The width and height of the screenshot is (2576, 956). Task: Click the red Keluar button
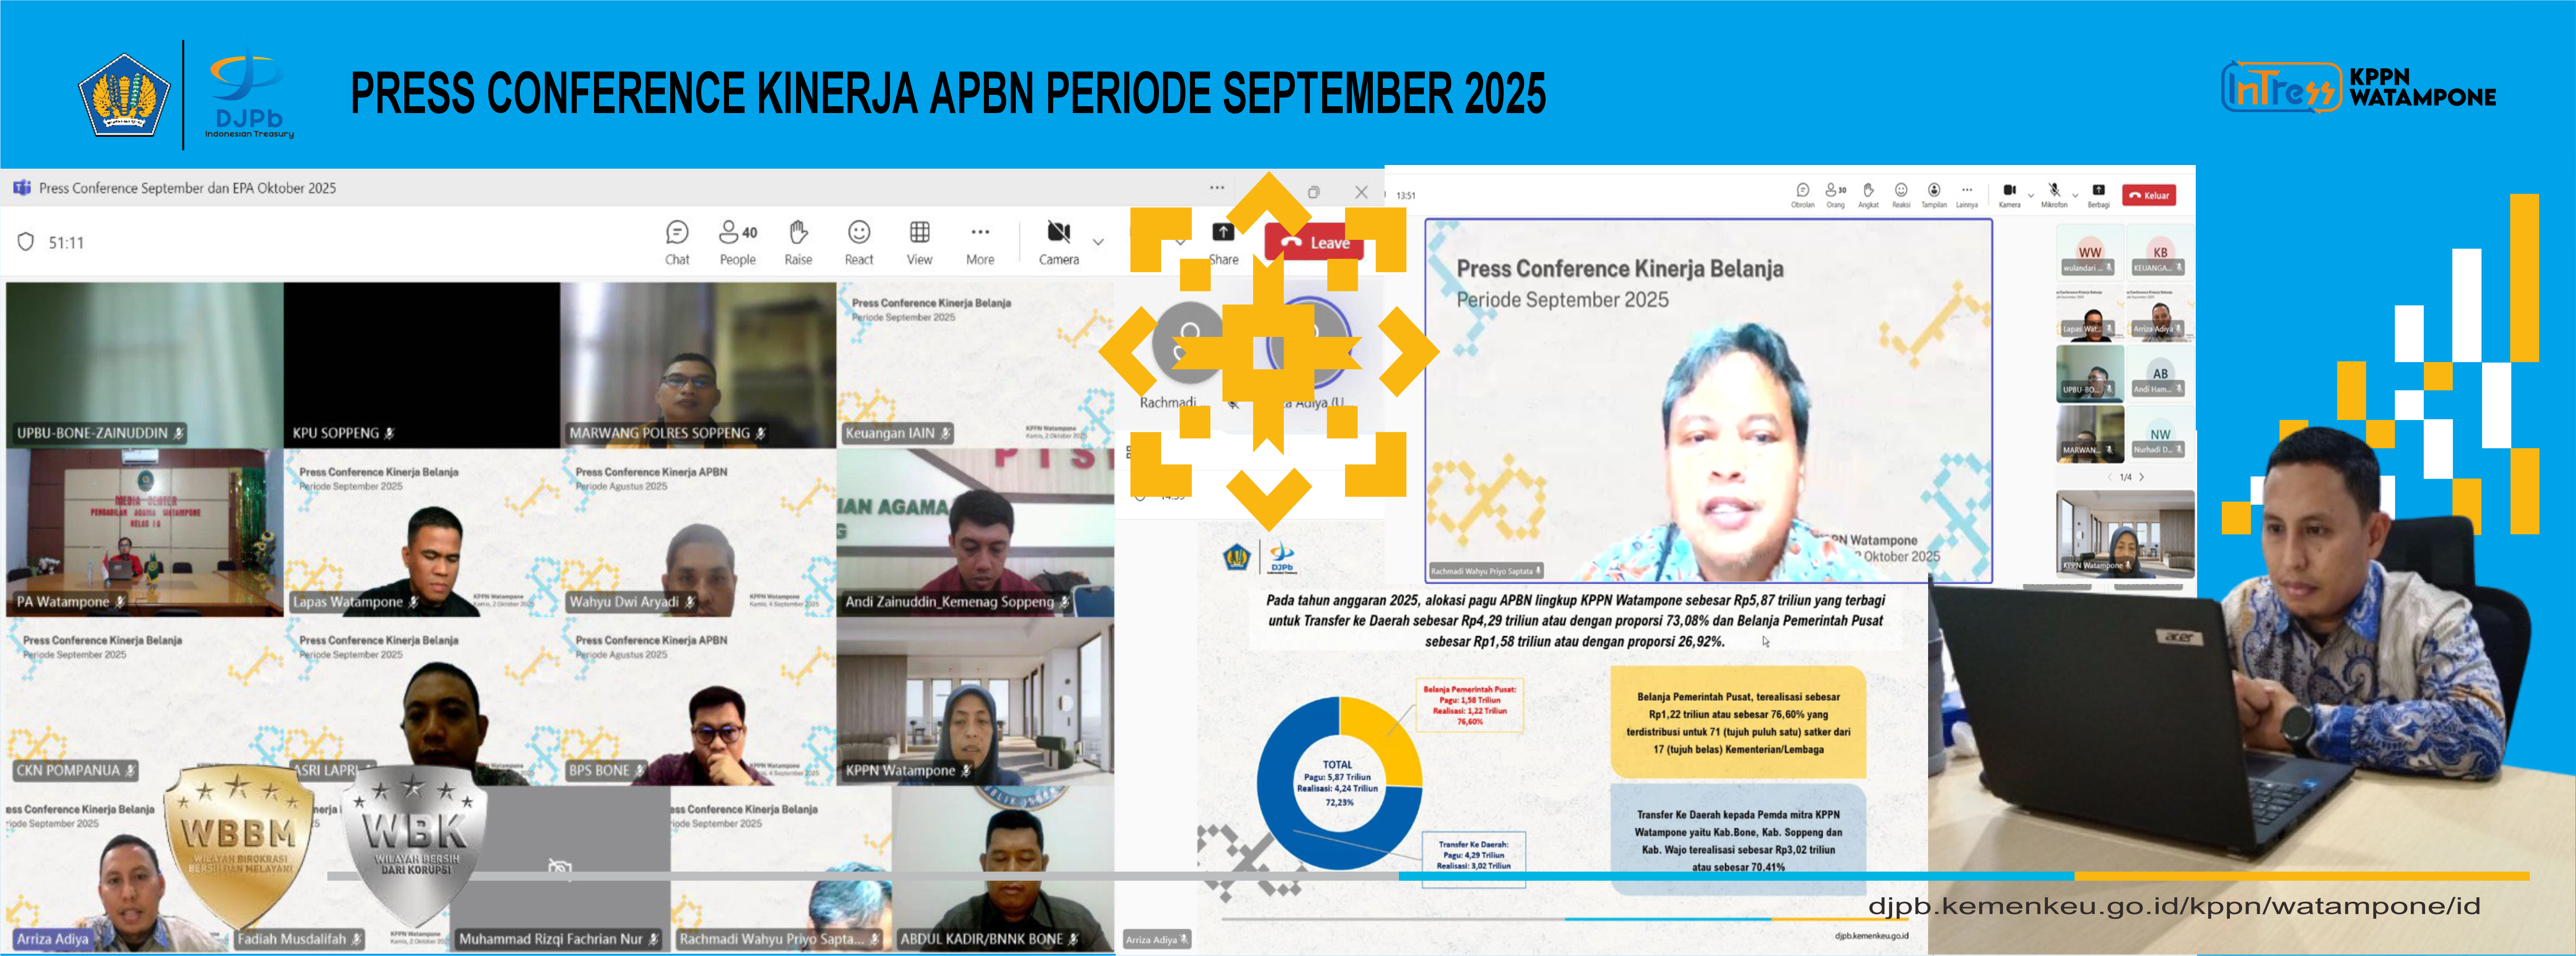(x=2149, y=195)
